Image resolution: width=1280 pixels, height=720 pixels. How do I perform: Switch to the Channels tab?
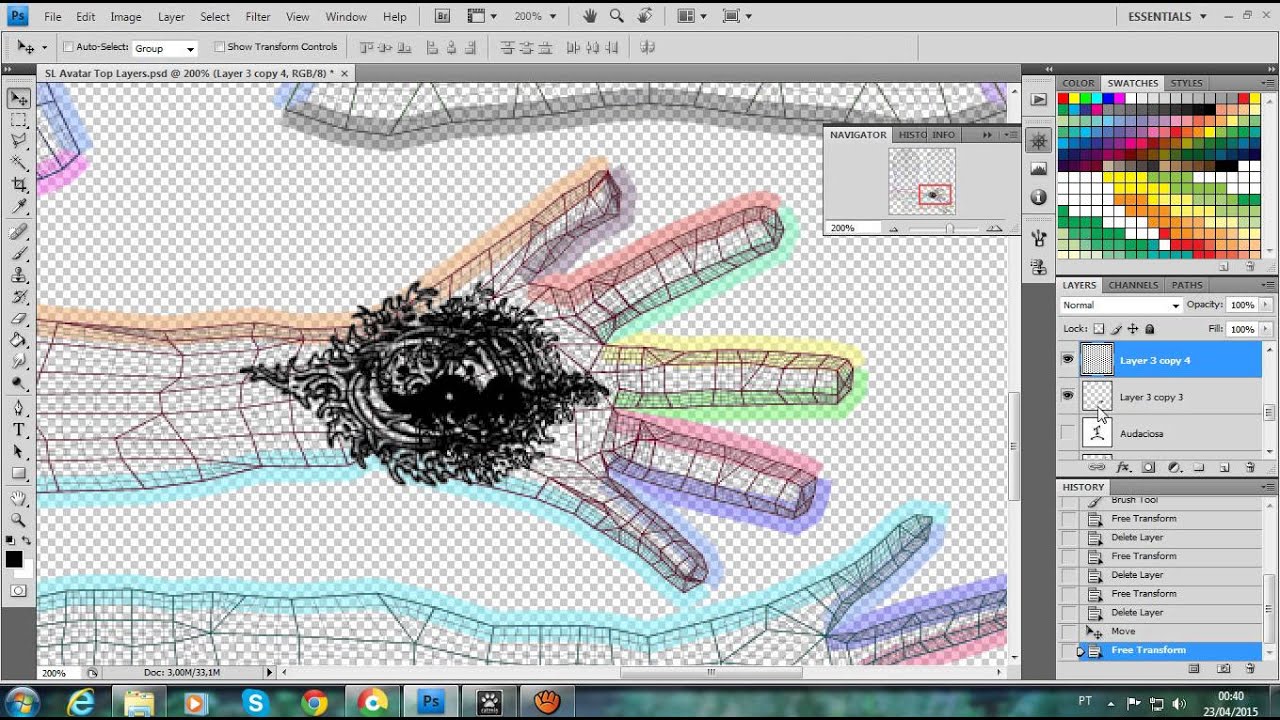[x=1133, y=285]
